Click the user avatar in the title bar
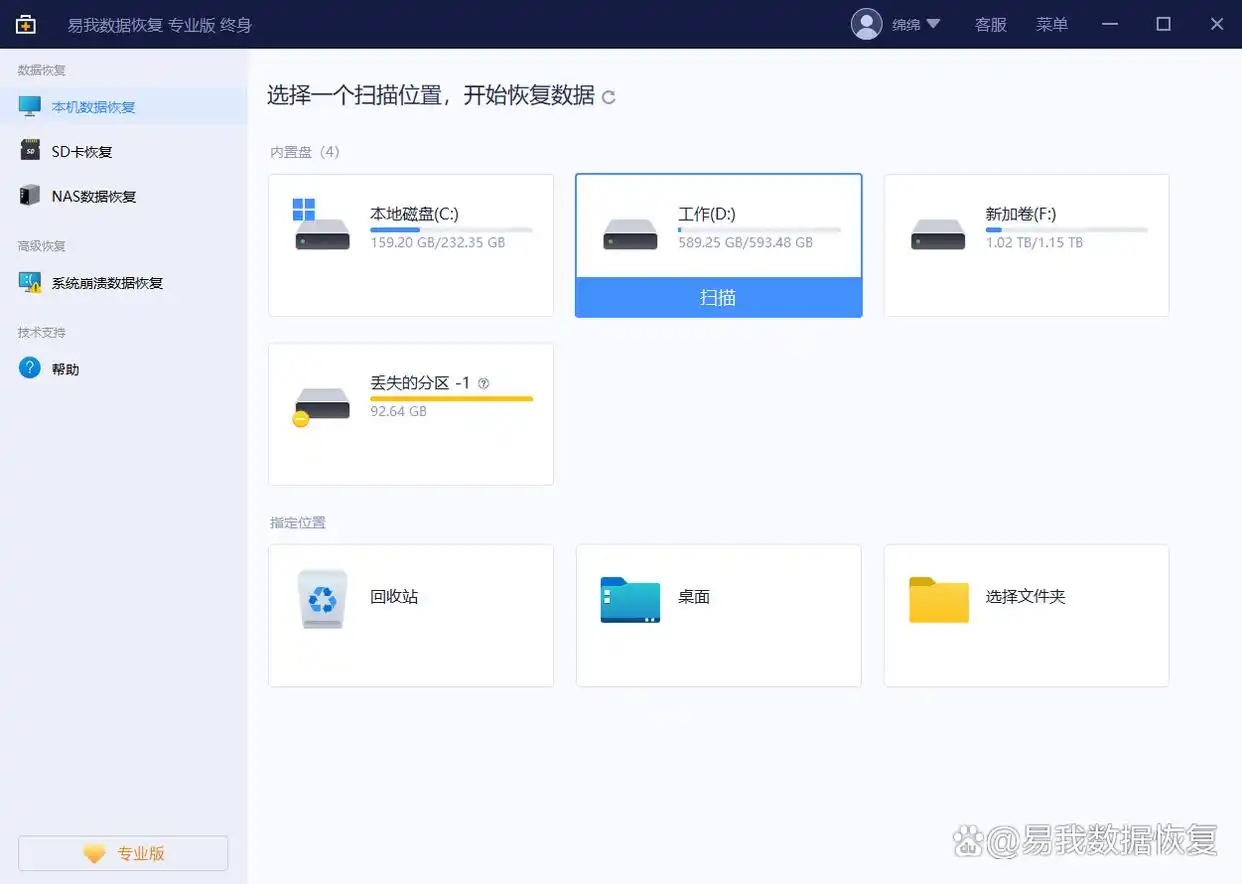 pos(866,24)
